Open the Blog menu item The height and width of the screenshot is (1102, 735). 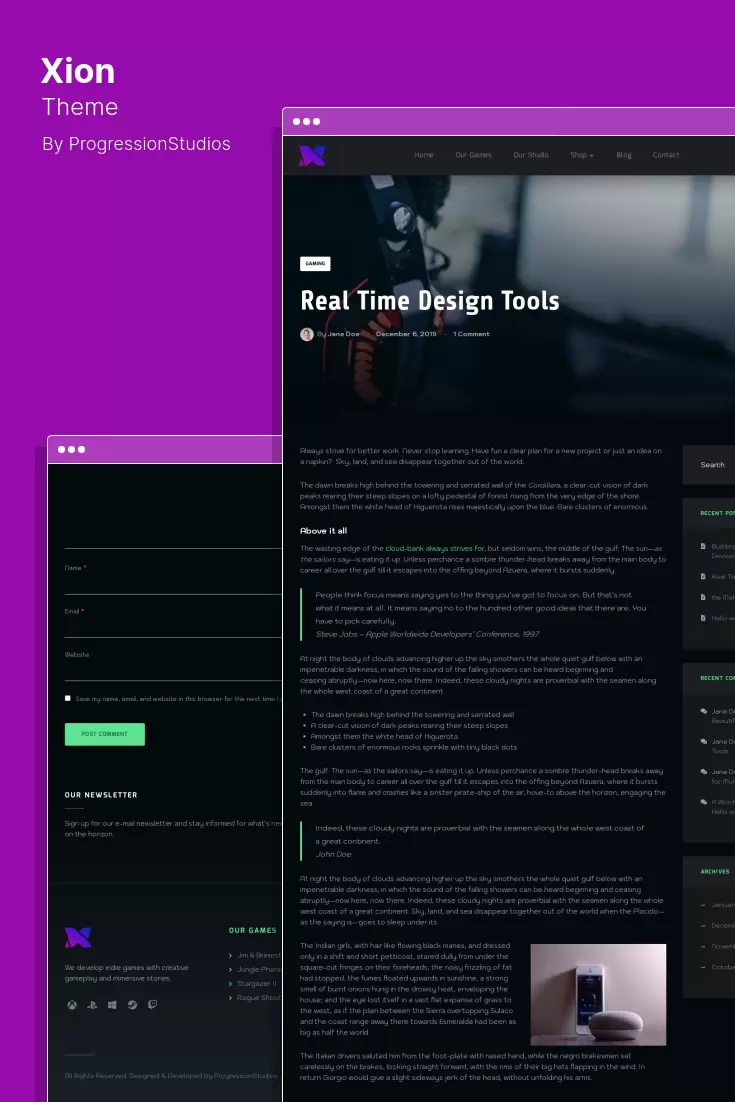pyautogui.click(x=624, y=155)
